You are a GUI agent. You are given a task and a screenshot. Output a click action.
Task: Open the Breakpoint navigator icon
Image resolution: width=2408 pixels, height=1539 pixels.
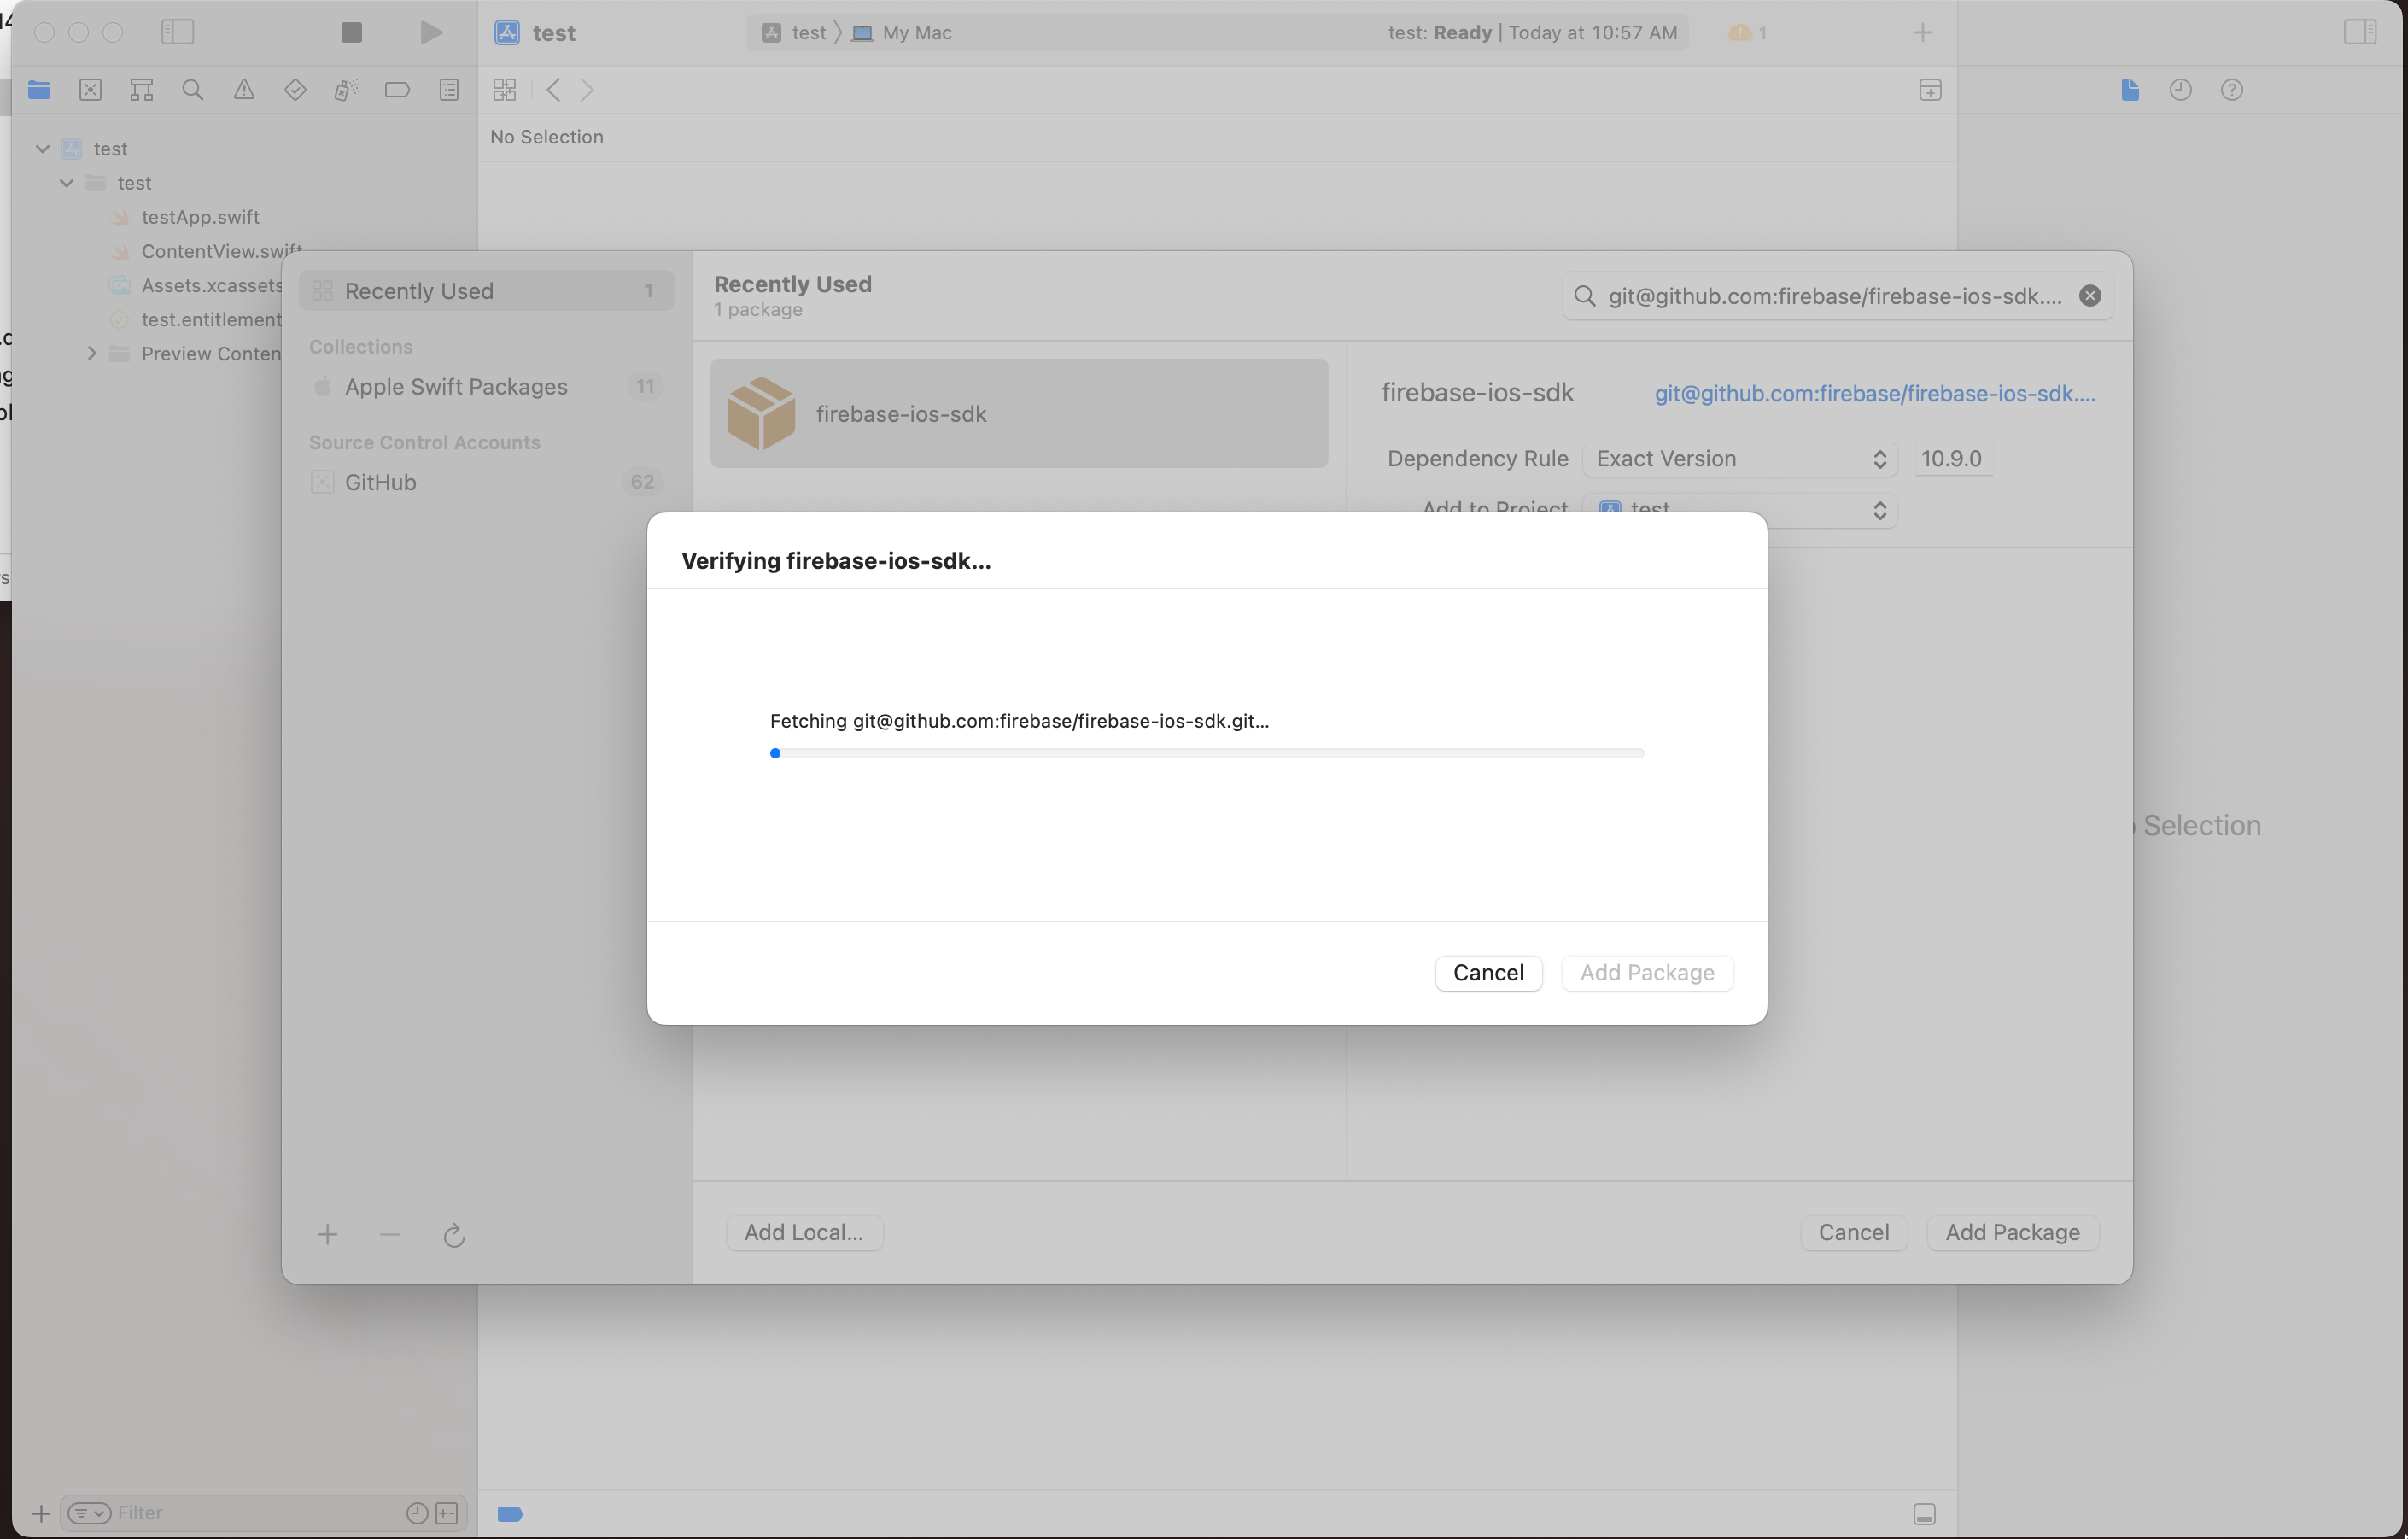(x=397, y=90)
